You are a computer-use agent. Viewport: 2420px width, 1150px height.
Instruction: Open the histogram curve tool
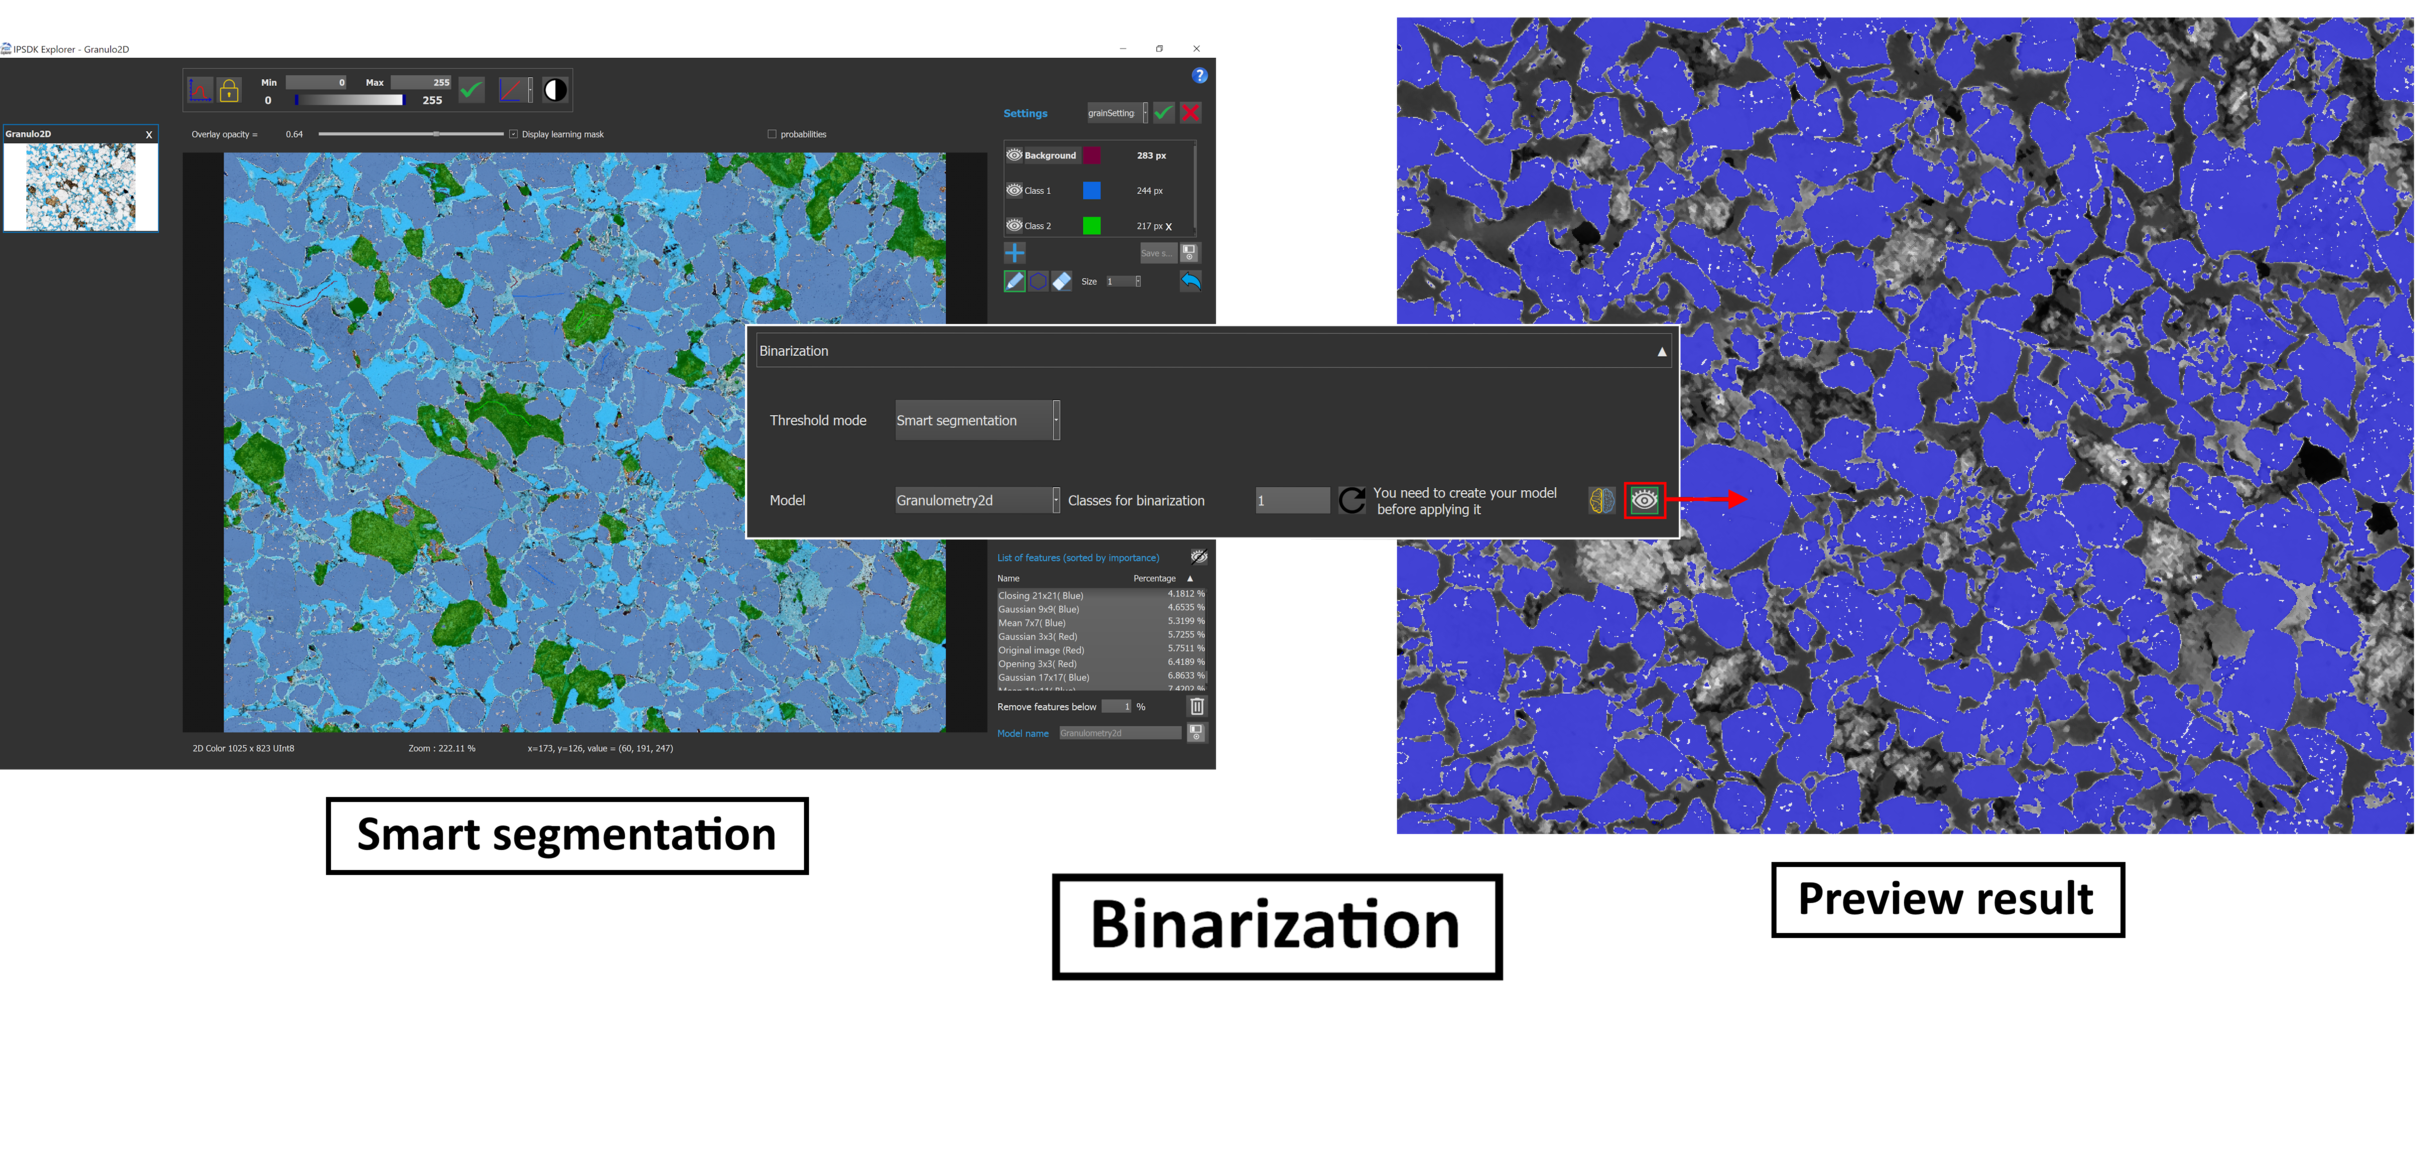click(200, 90)
